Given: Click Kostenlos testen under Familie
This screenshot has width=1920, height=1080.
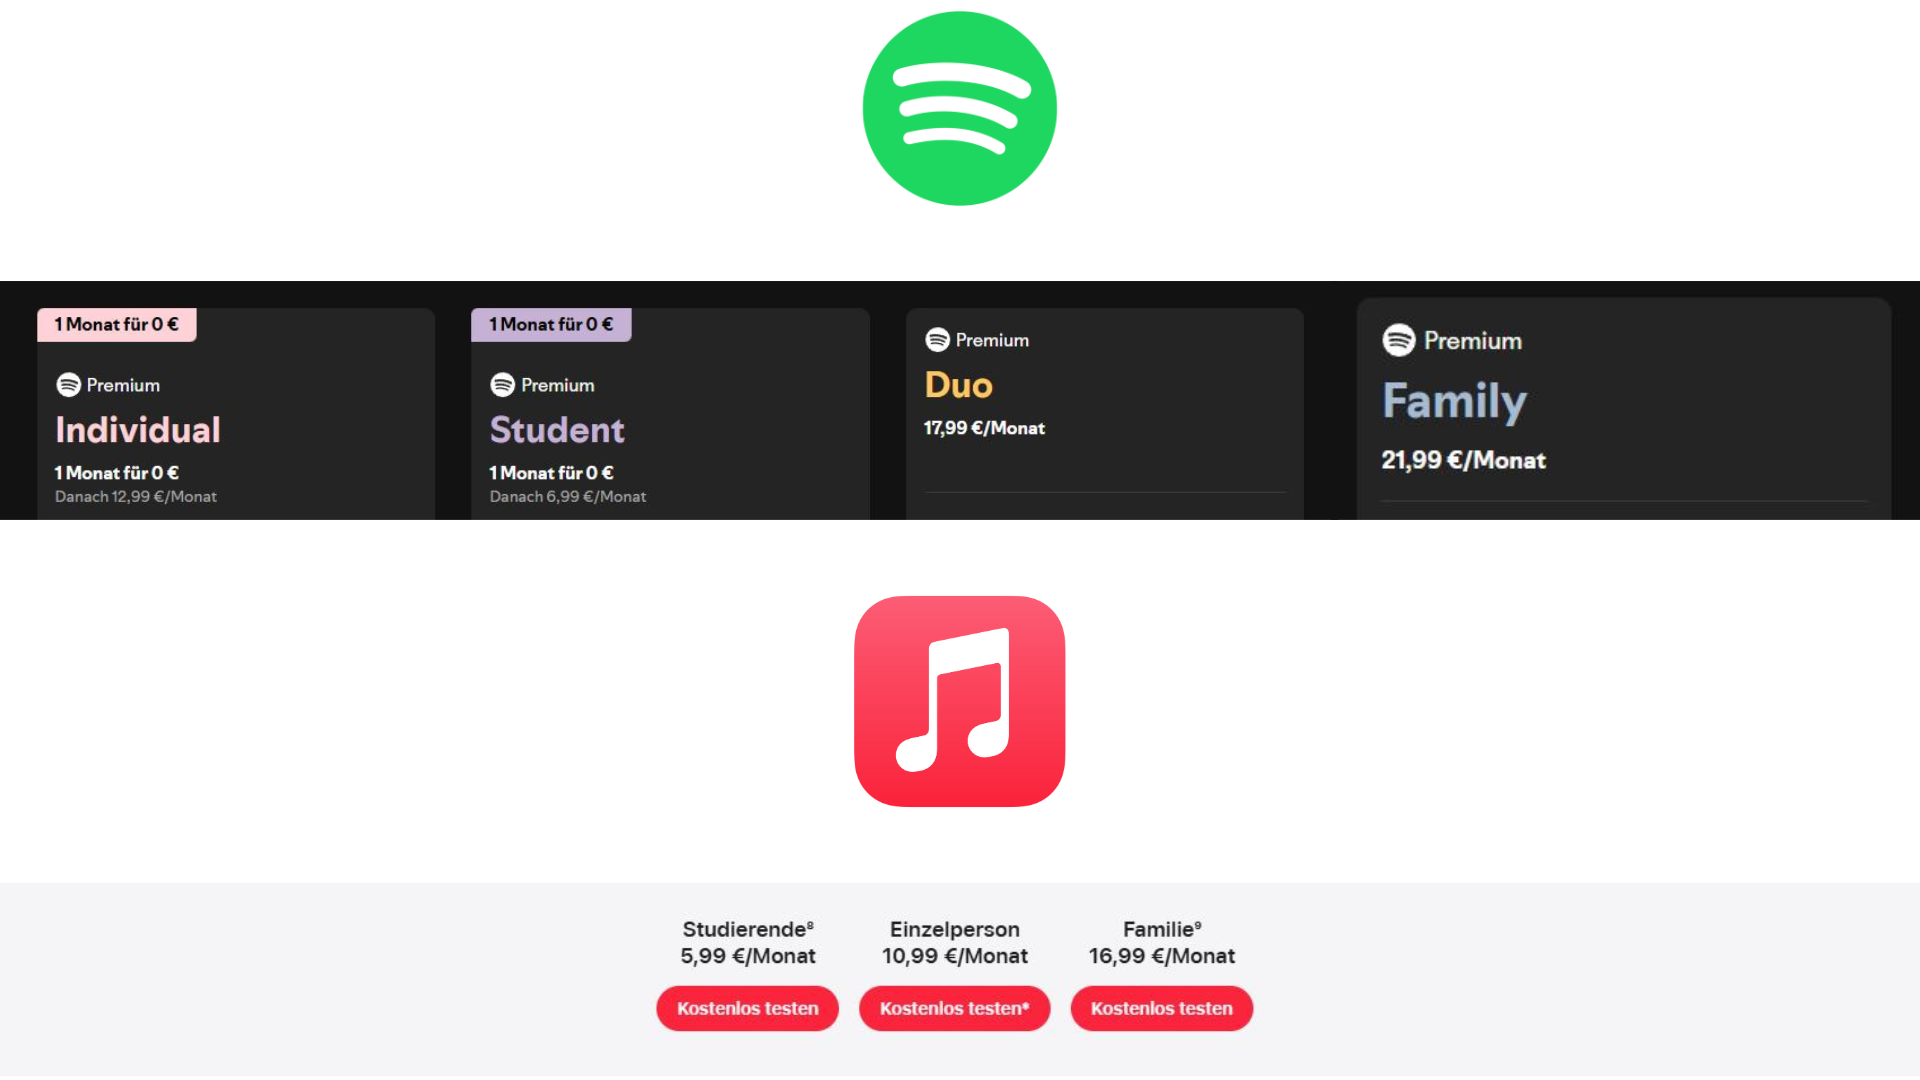Looking at the screenshot, I should coord(1161,1008).
